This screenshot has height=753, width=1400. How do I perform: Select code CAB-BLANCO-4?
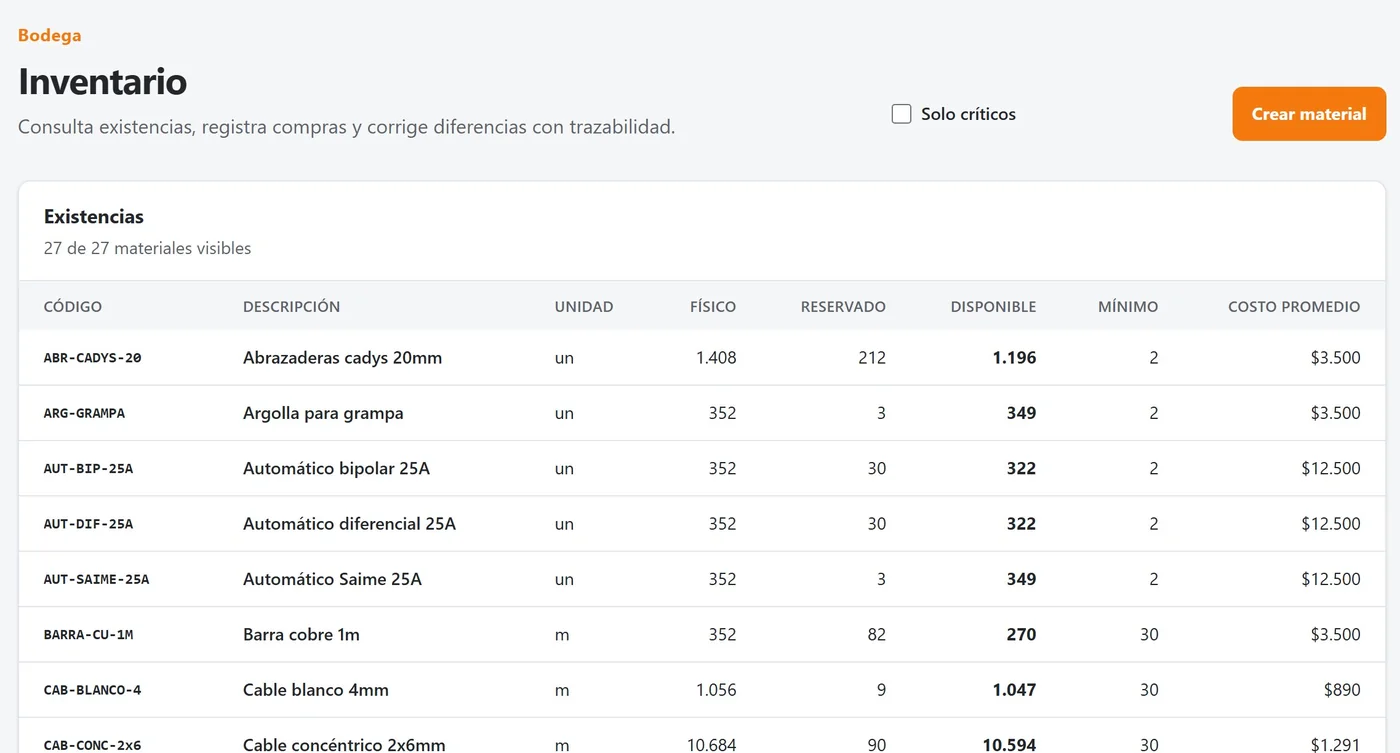(x=93, y=690)
